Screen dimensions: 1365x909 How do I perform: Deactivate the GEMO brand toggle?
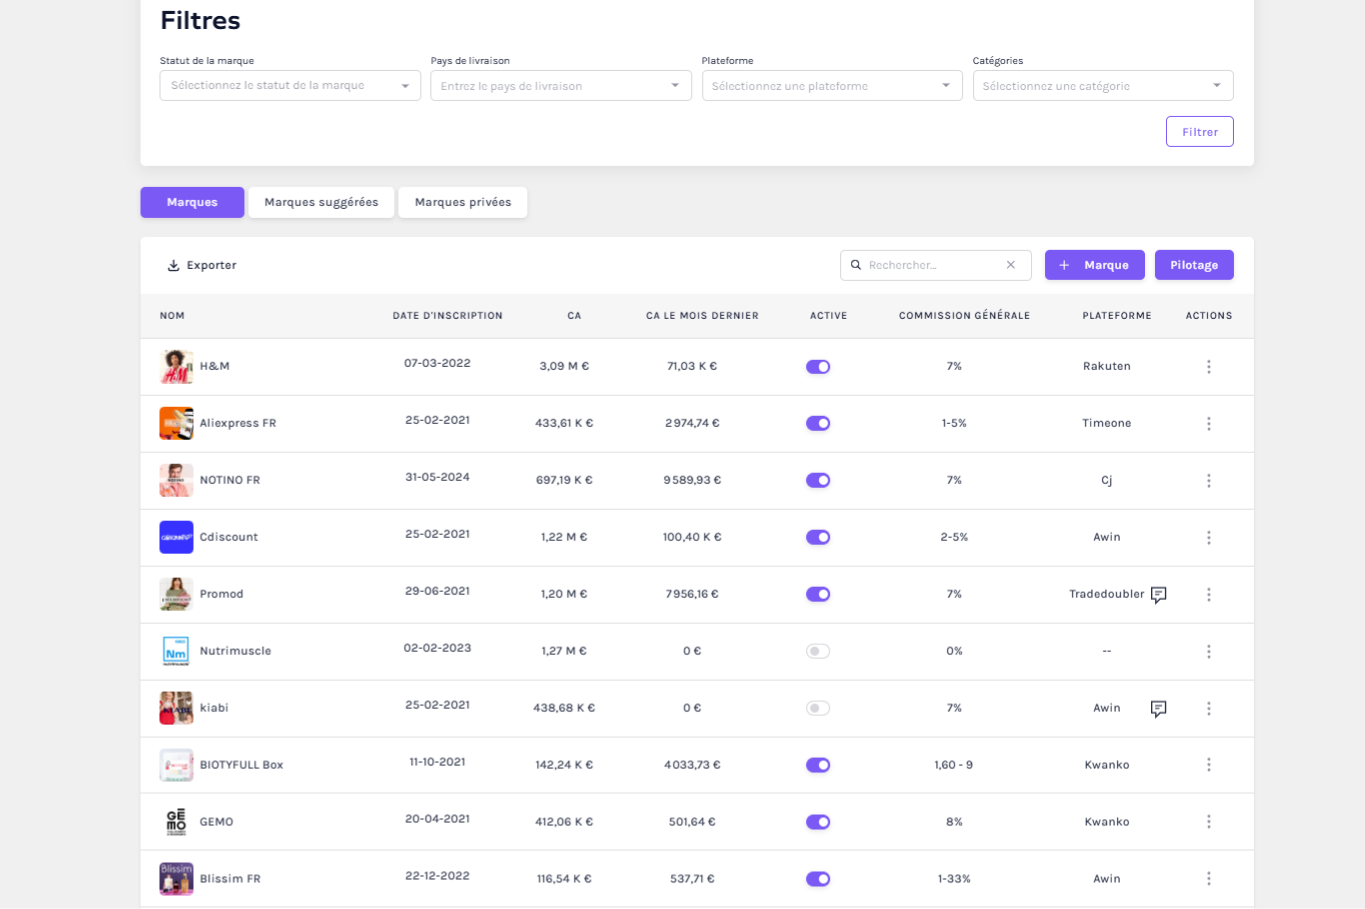coord(818,822)
